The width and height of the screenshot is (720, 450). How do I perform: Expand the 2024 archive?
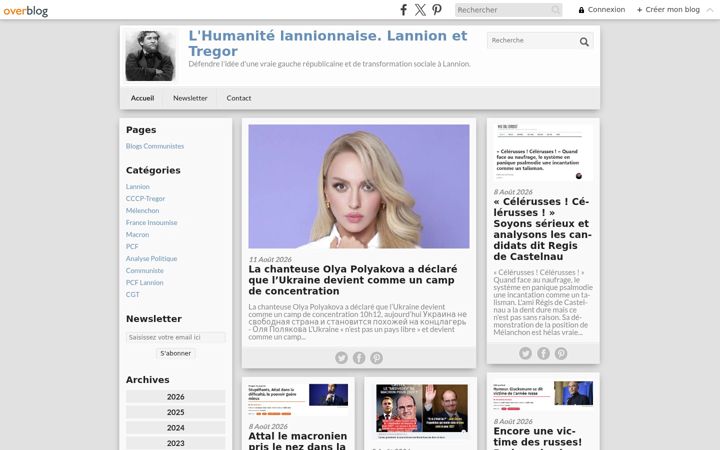(x=175, y=428)
